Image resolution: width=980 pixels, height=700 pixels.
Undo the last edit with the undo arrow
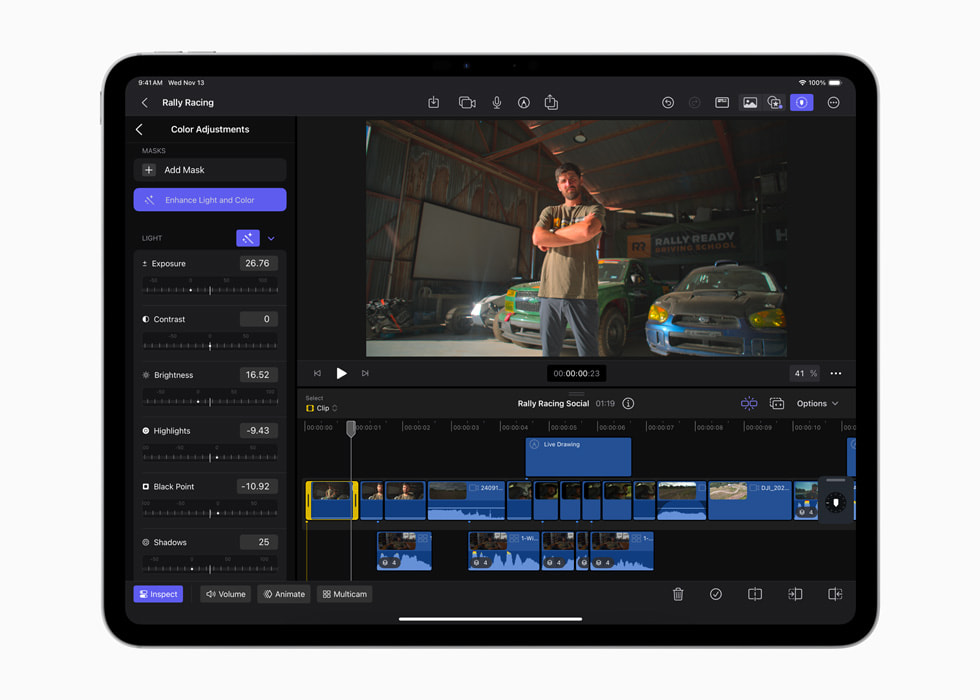point(667,102)
